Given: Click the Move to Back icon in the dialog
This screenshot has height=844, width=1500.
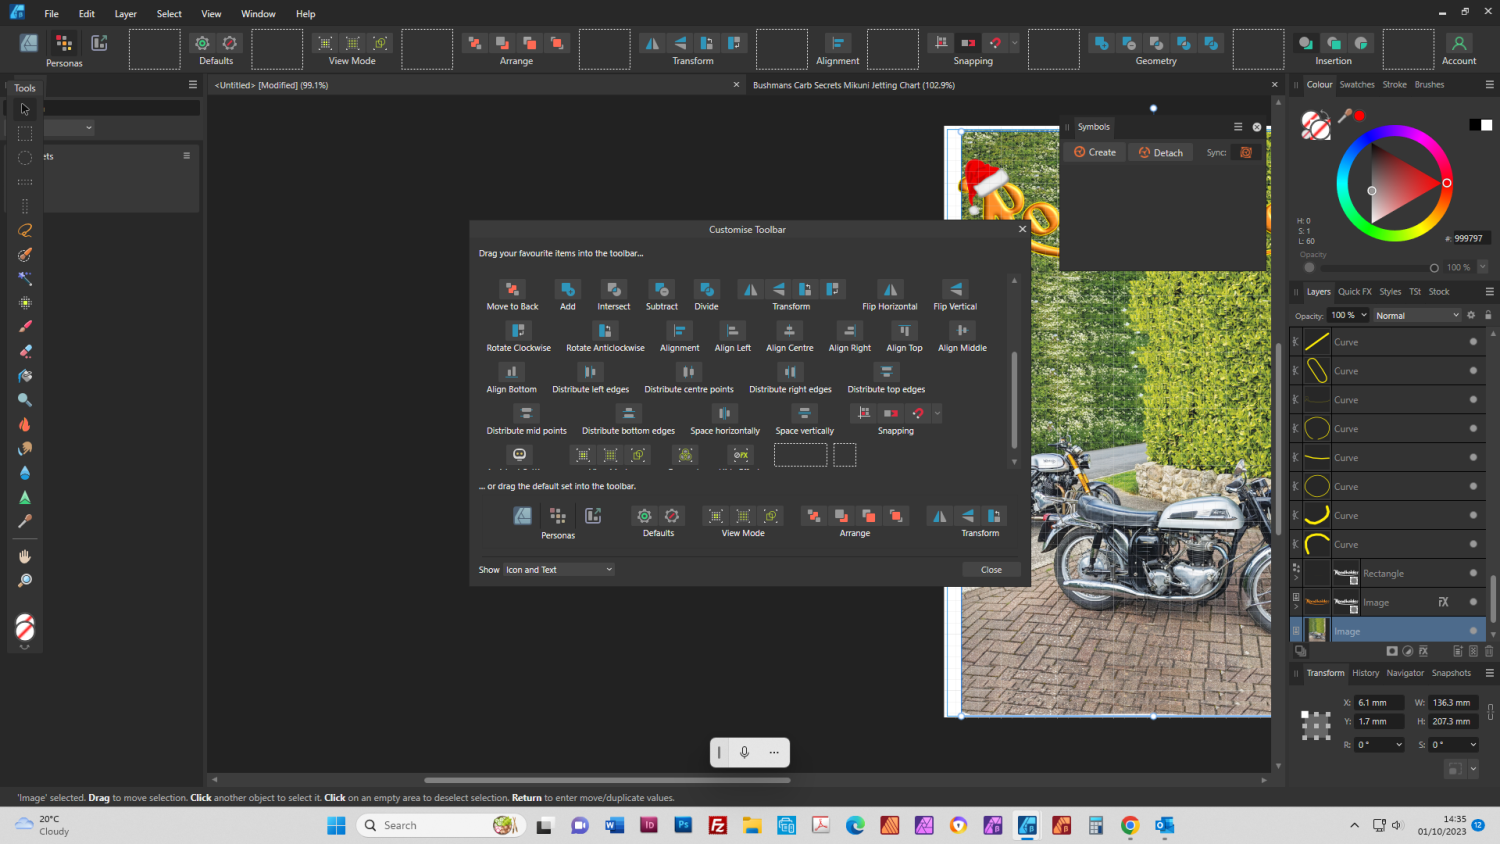Looking at the screenshot, I should [x=511, y=289].
